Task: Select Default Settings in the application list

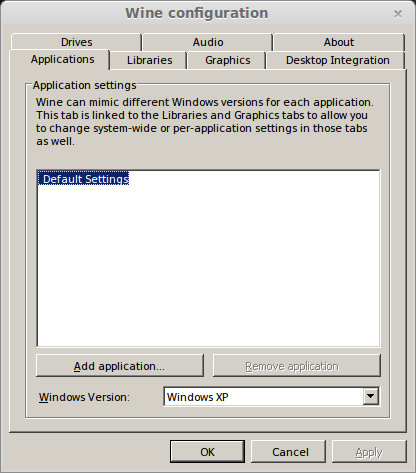Action: pos(83,179)
